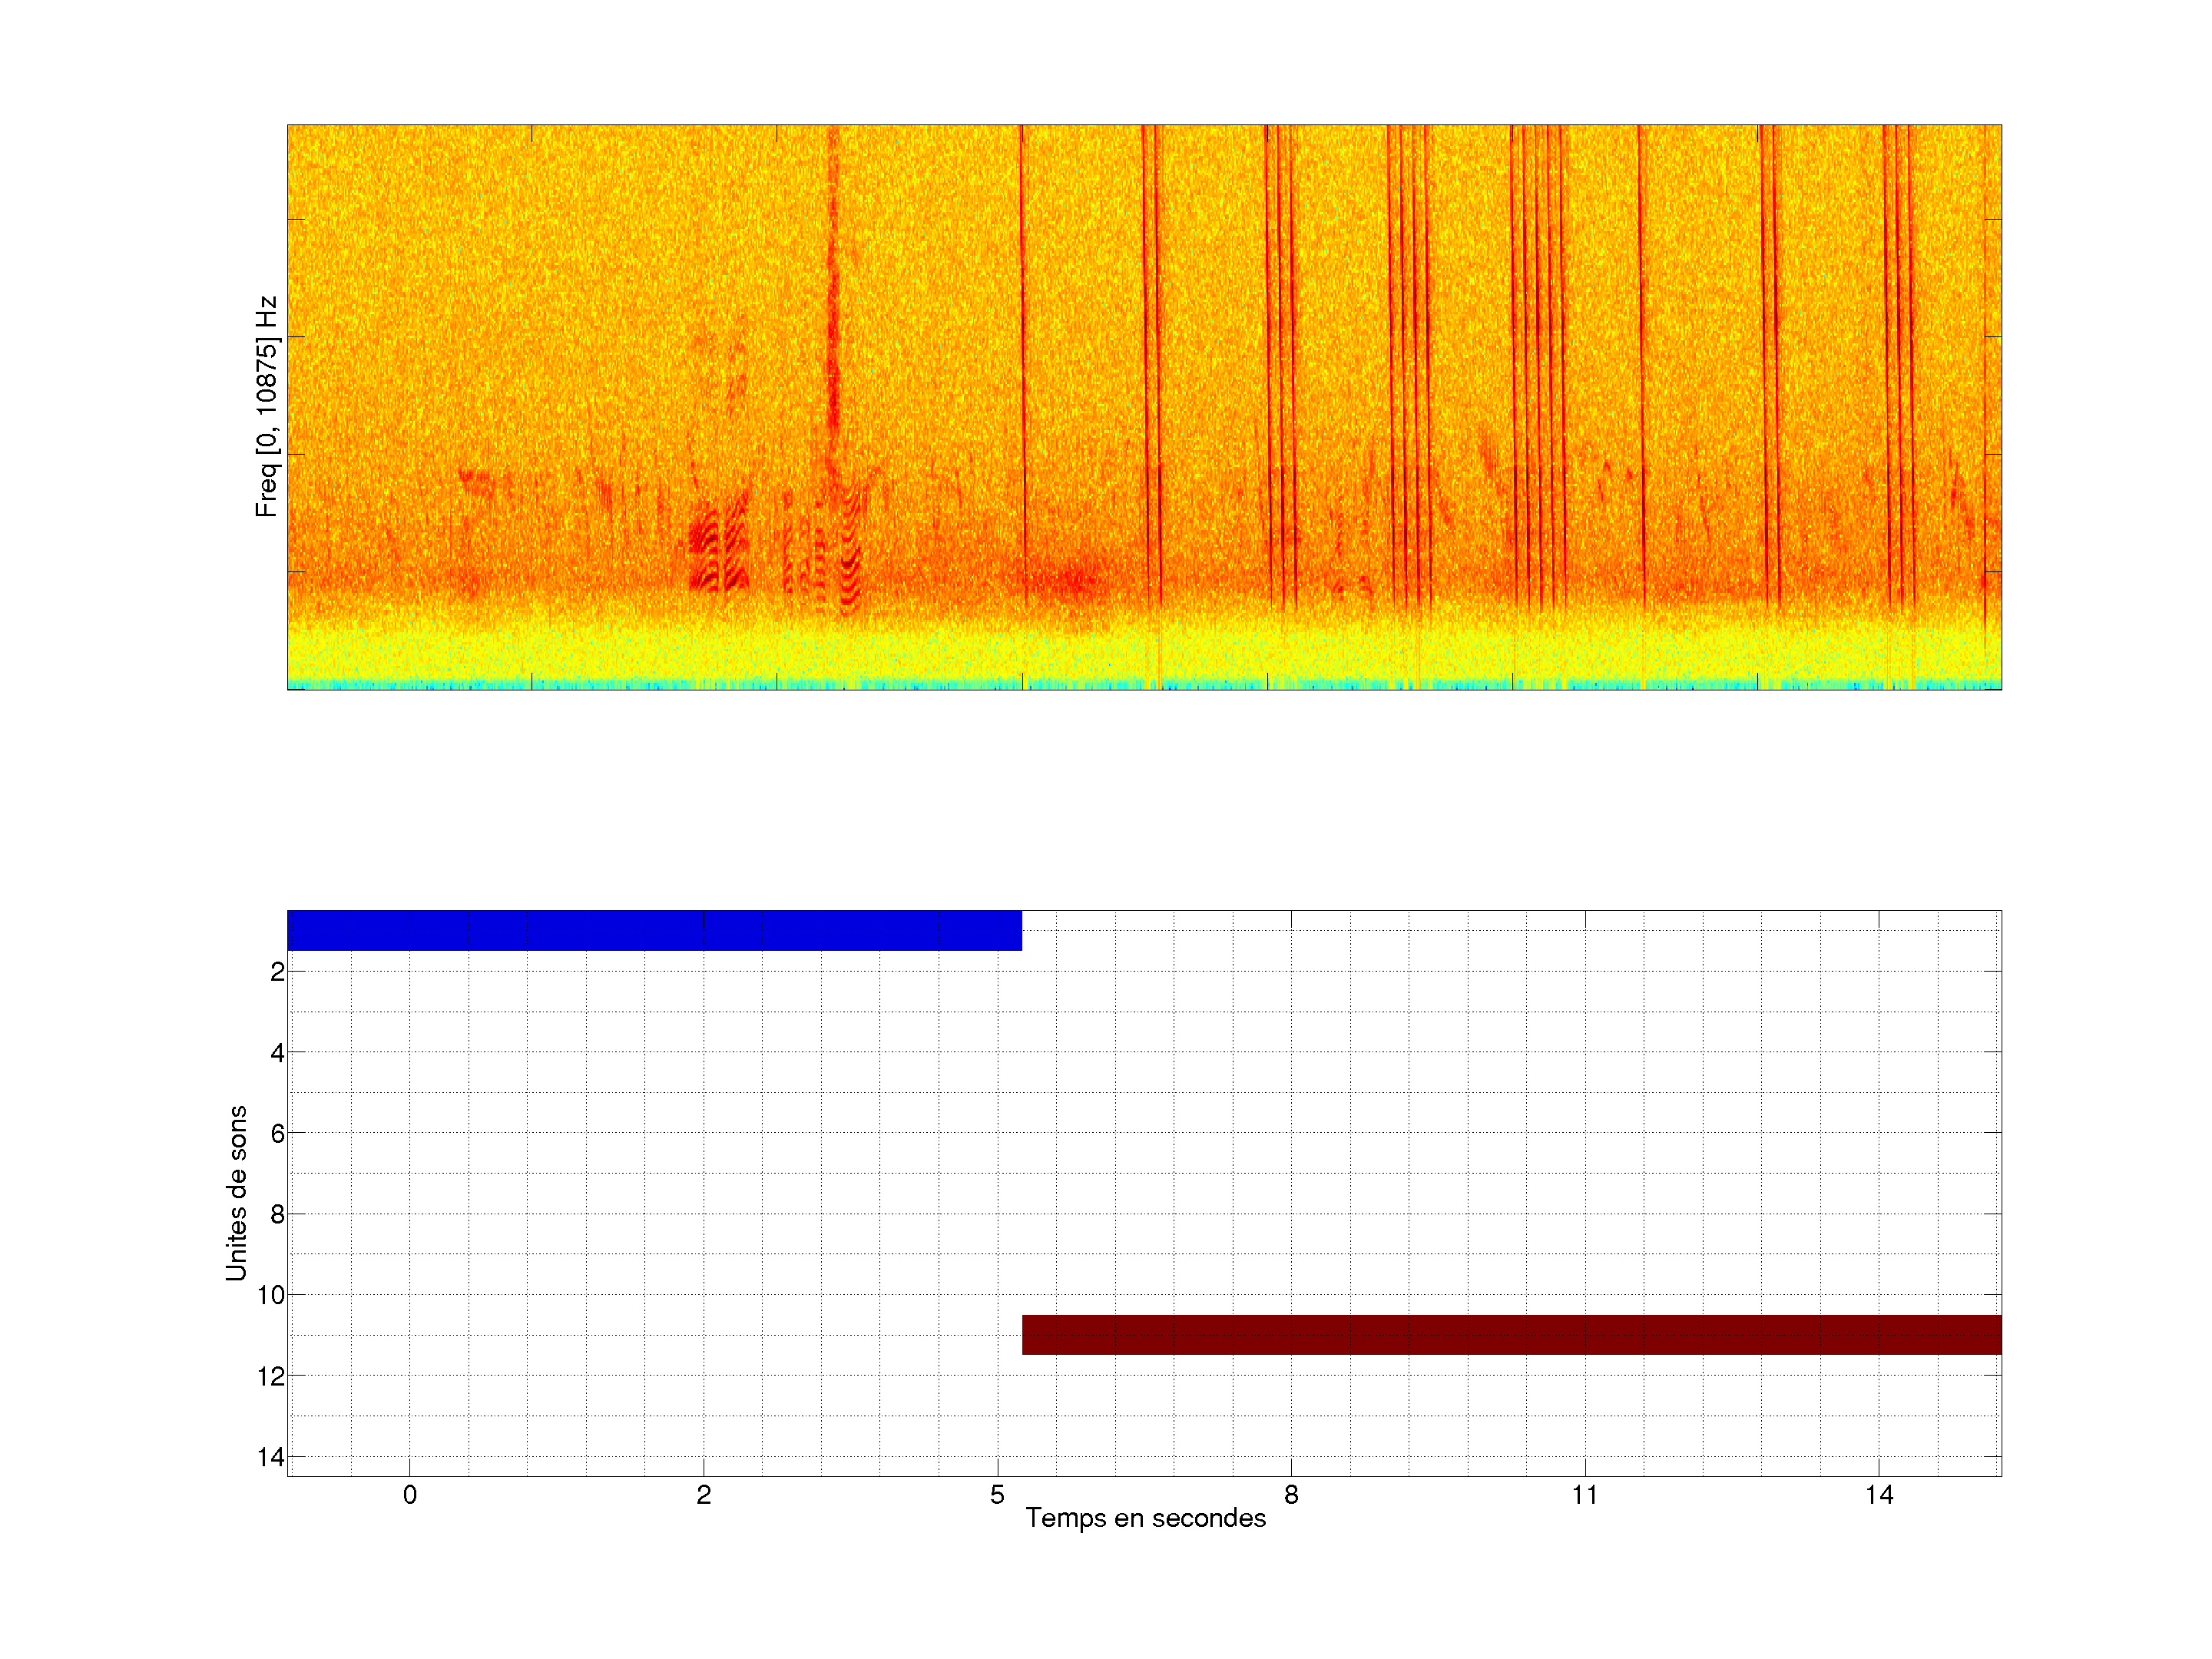This screenshot has width=2212, height=1659.
Task: Click y-axis tick label 6
Action: [x=277, y=1134]
